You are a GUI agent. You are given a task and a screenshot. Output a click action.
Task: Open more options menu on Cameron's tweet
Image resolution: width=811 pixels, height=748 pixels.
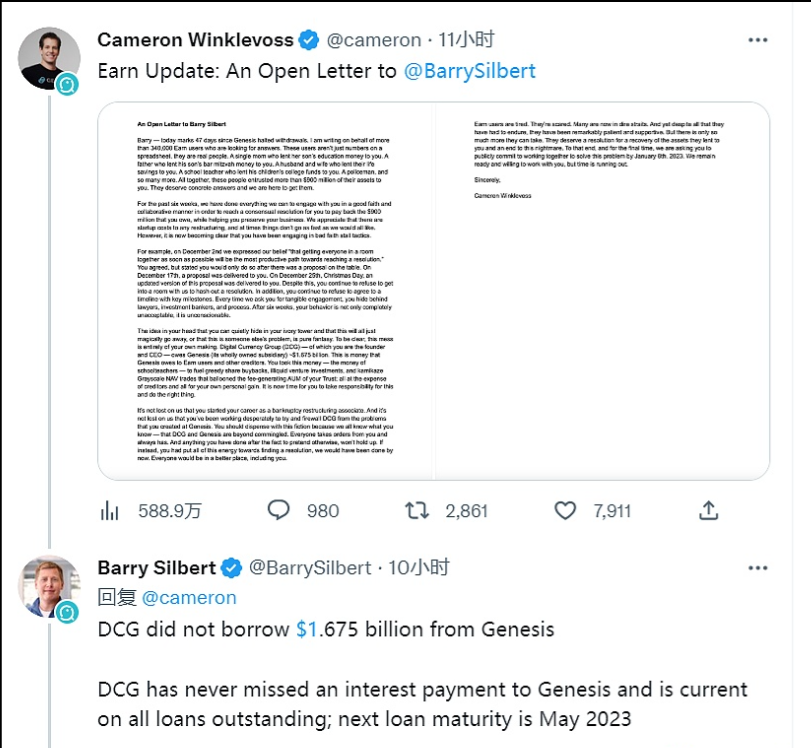pyautogui.click(x=758, y=40)
